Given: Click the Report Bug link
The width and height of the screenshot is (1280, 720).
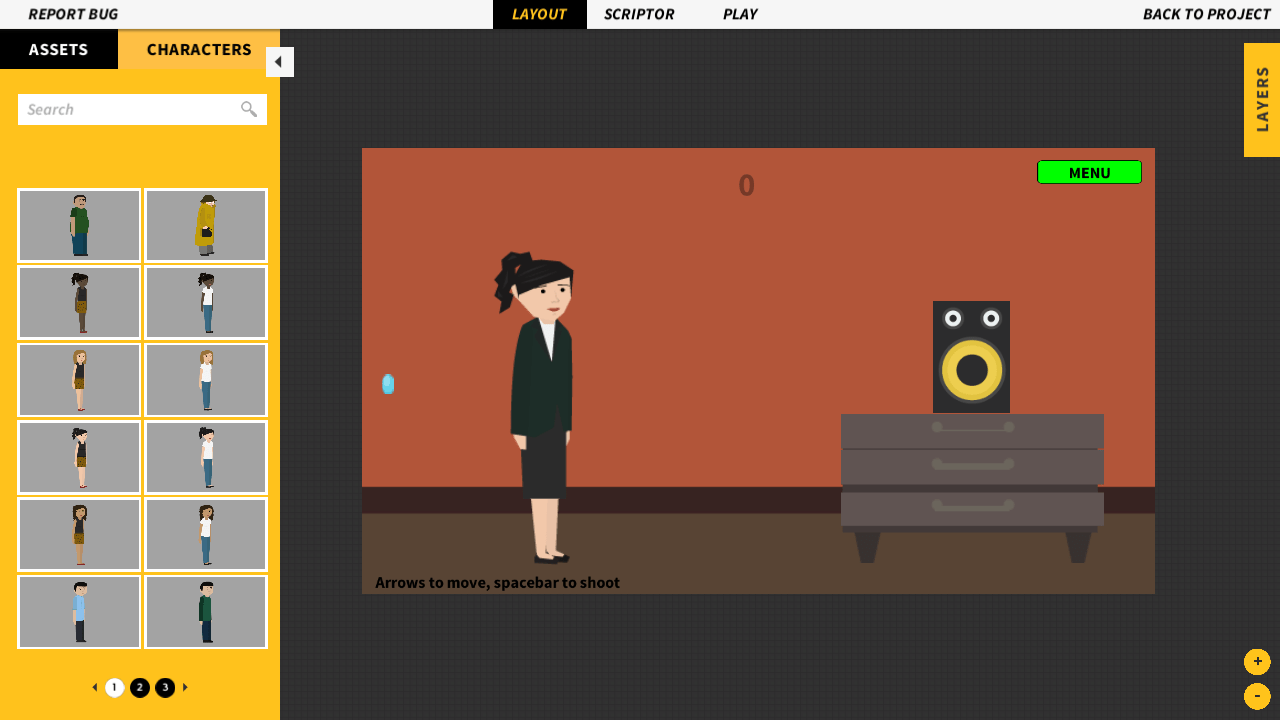Looking at the screenshot, I should coord(73,14).
